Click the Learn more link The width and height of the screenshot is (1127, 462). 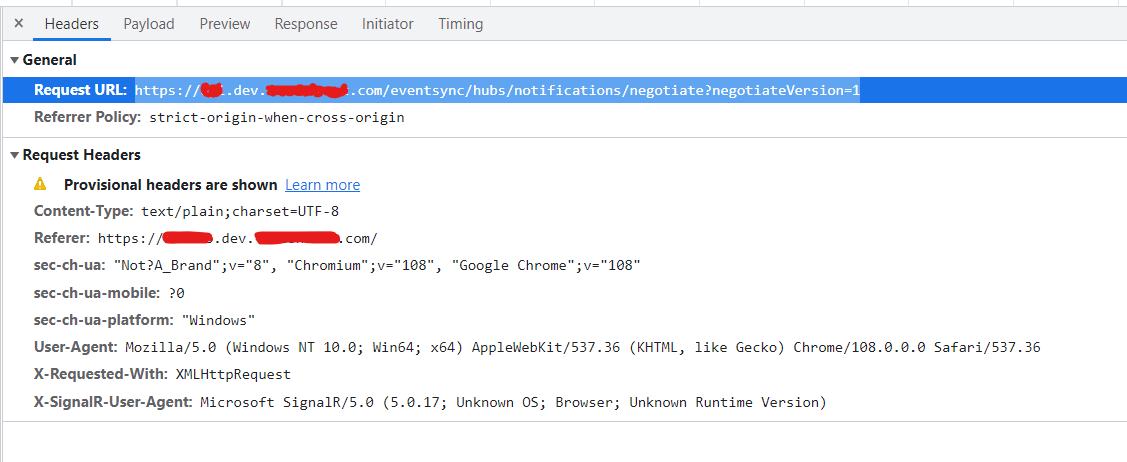click(x=322, y=185)
